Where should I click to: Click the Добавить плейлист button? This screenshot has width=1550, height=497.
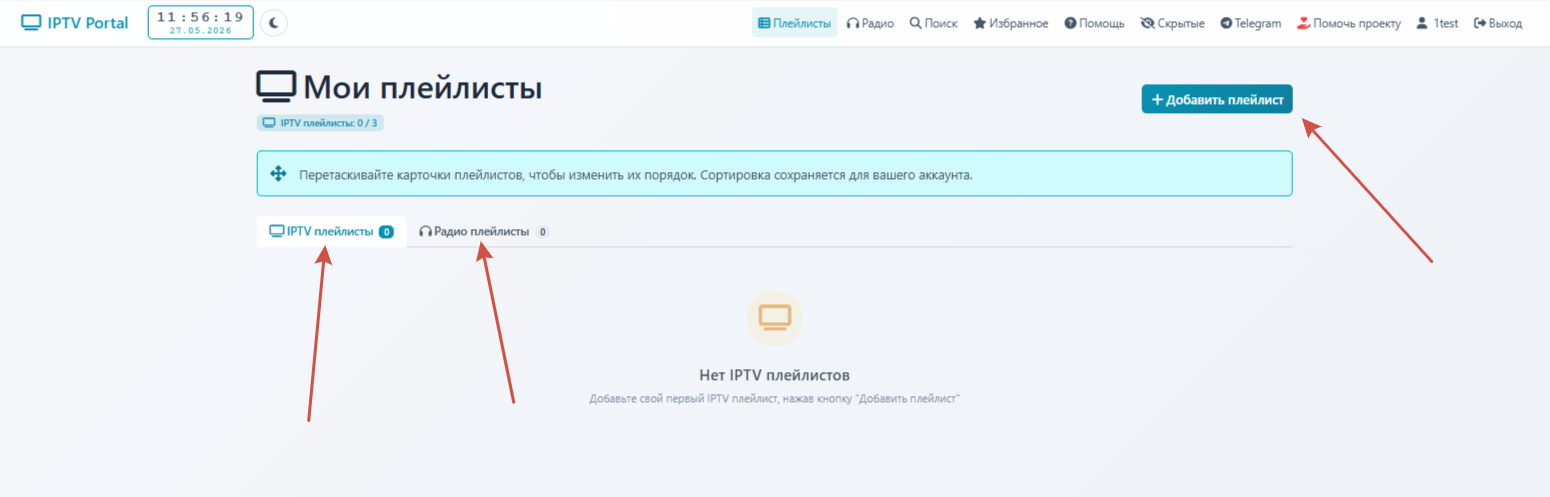(1217, 99)
